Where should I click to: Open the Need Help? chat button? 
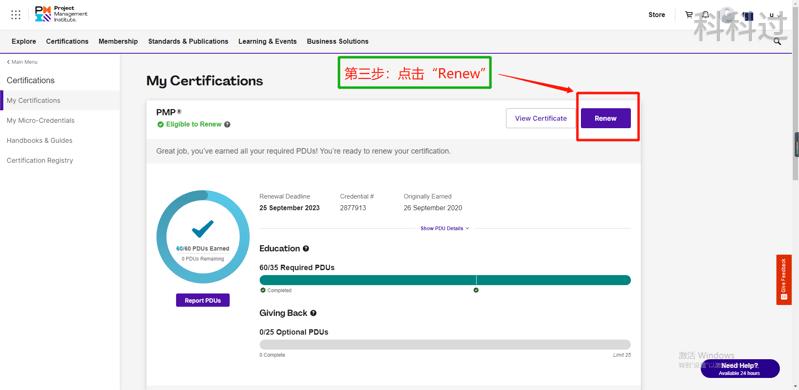740,369
